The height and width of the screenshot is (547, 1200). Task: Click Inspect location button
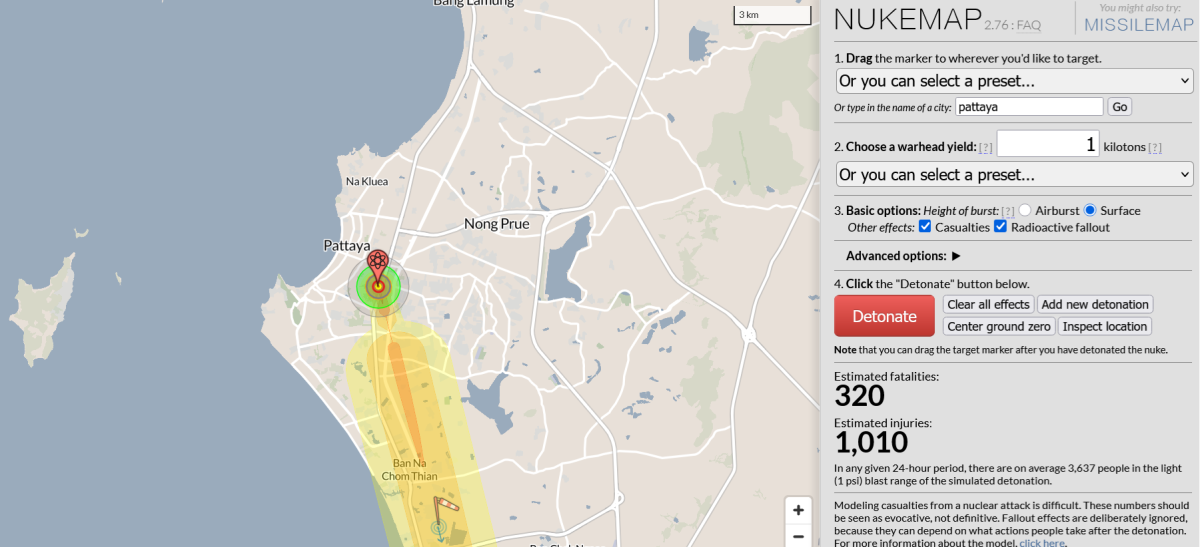(1104, 326)
